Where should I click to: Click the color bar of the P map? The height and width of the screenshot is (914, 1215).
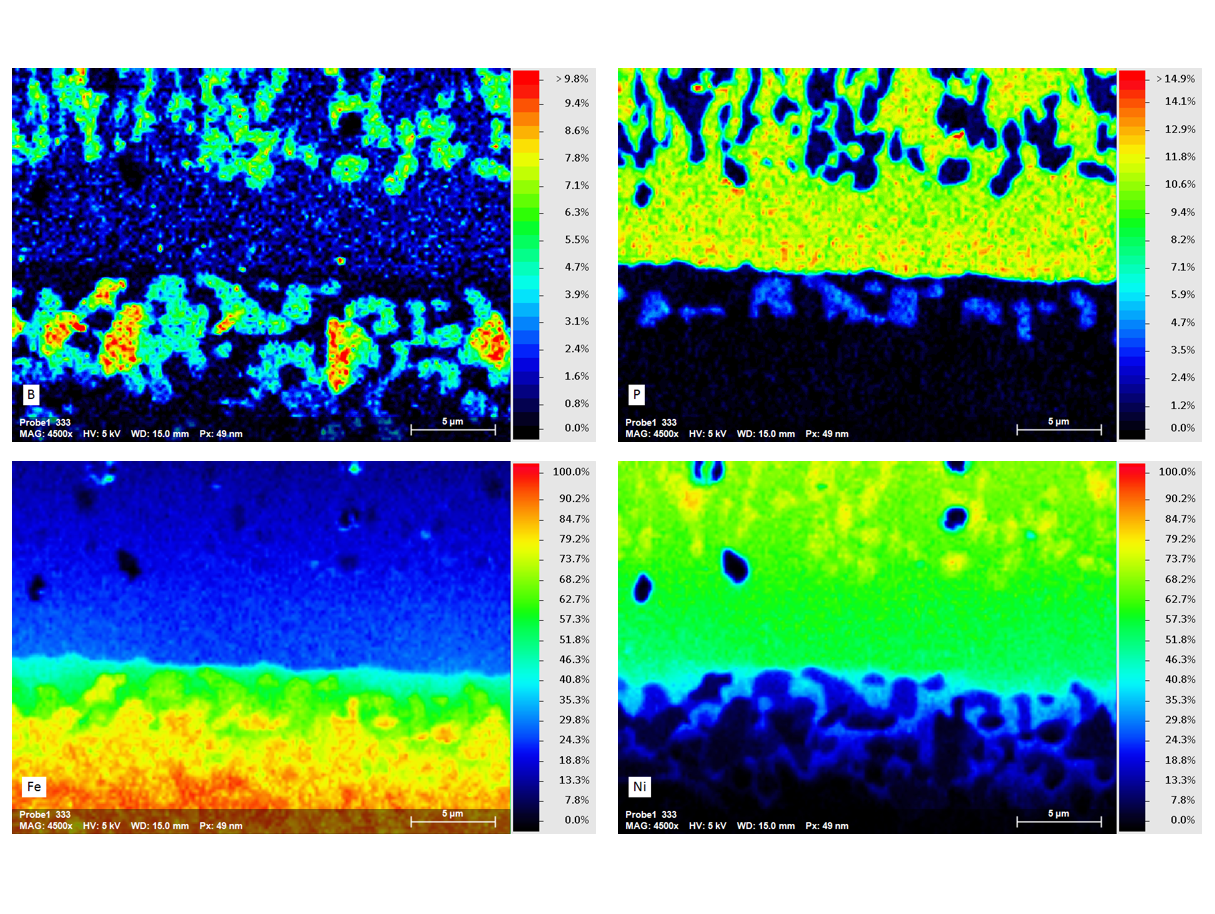click(1132, 254)
